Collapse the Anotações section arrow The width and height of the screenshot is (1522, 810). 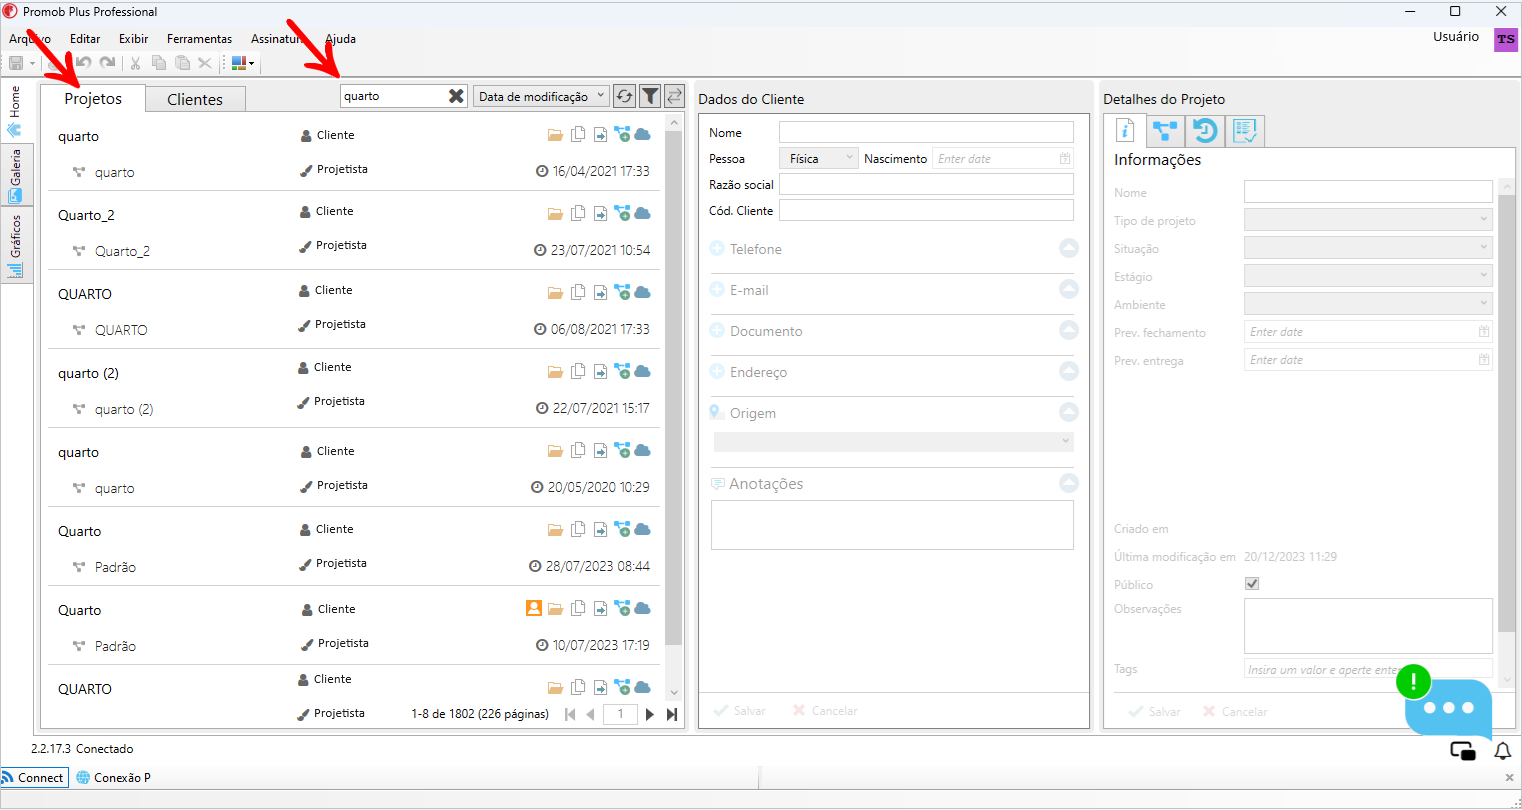pos(1069,483)
